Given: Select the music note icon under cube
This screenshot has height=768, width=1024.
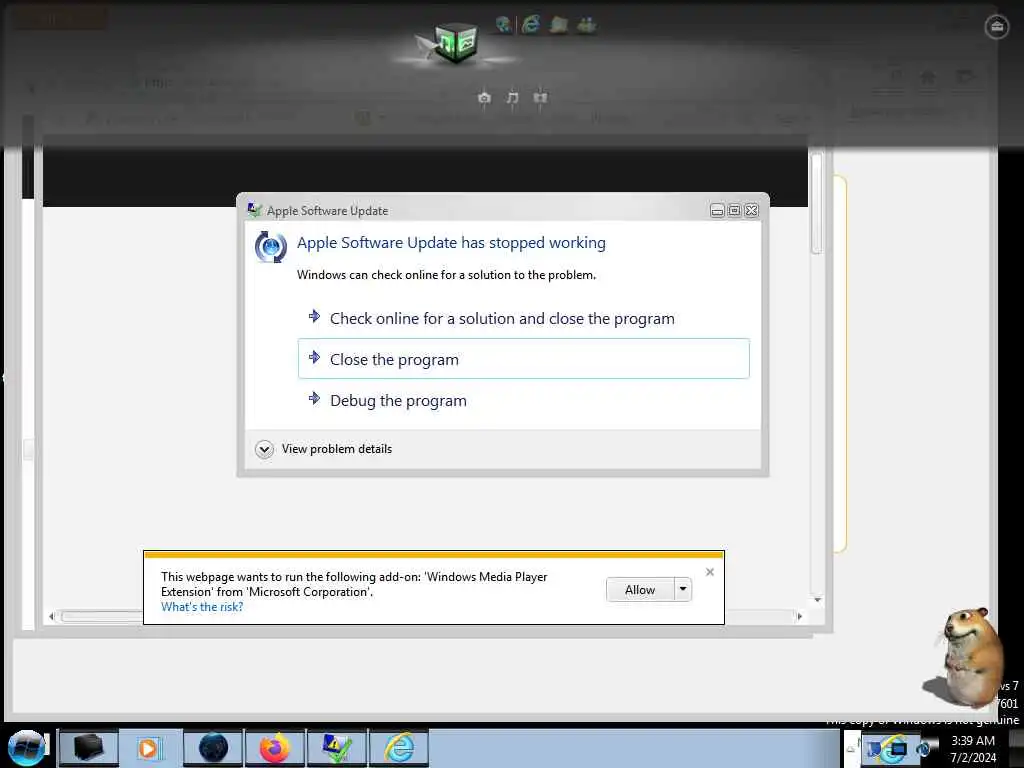Looking at the screenshot, I should click(513, 97).
